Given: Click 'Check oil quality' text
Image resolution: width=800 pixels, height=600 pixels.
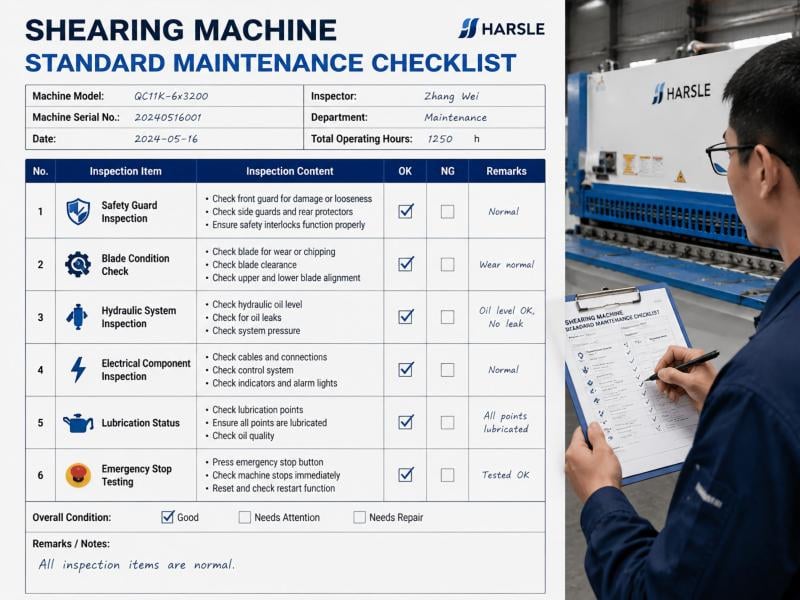Looking at the screenshot, I should [243, 436].
